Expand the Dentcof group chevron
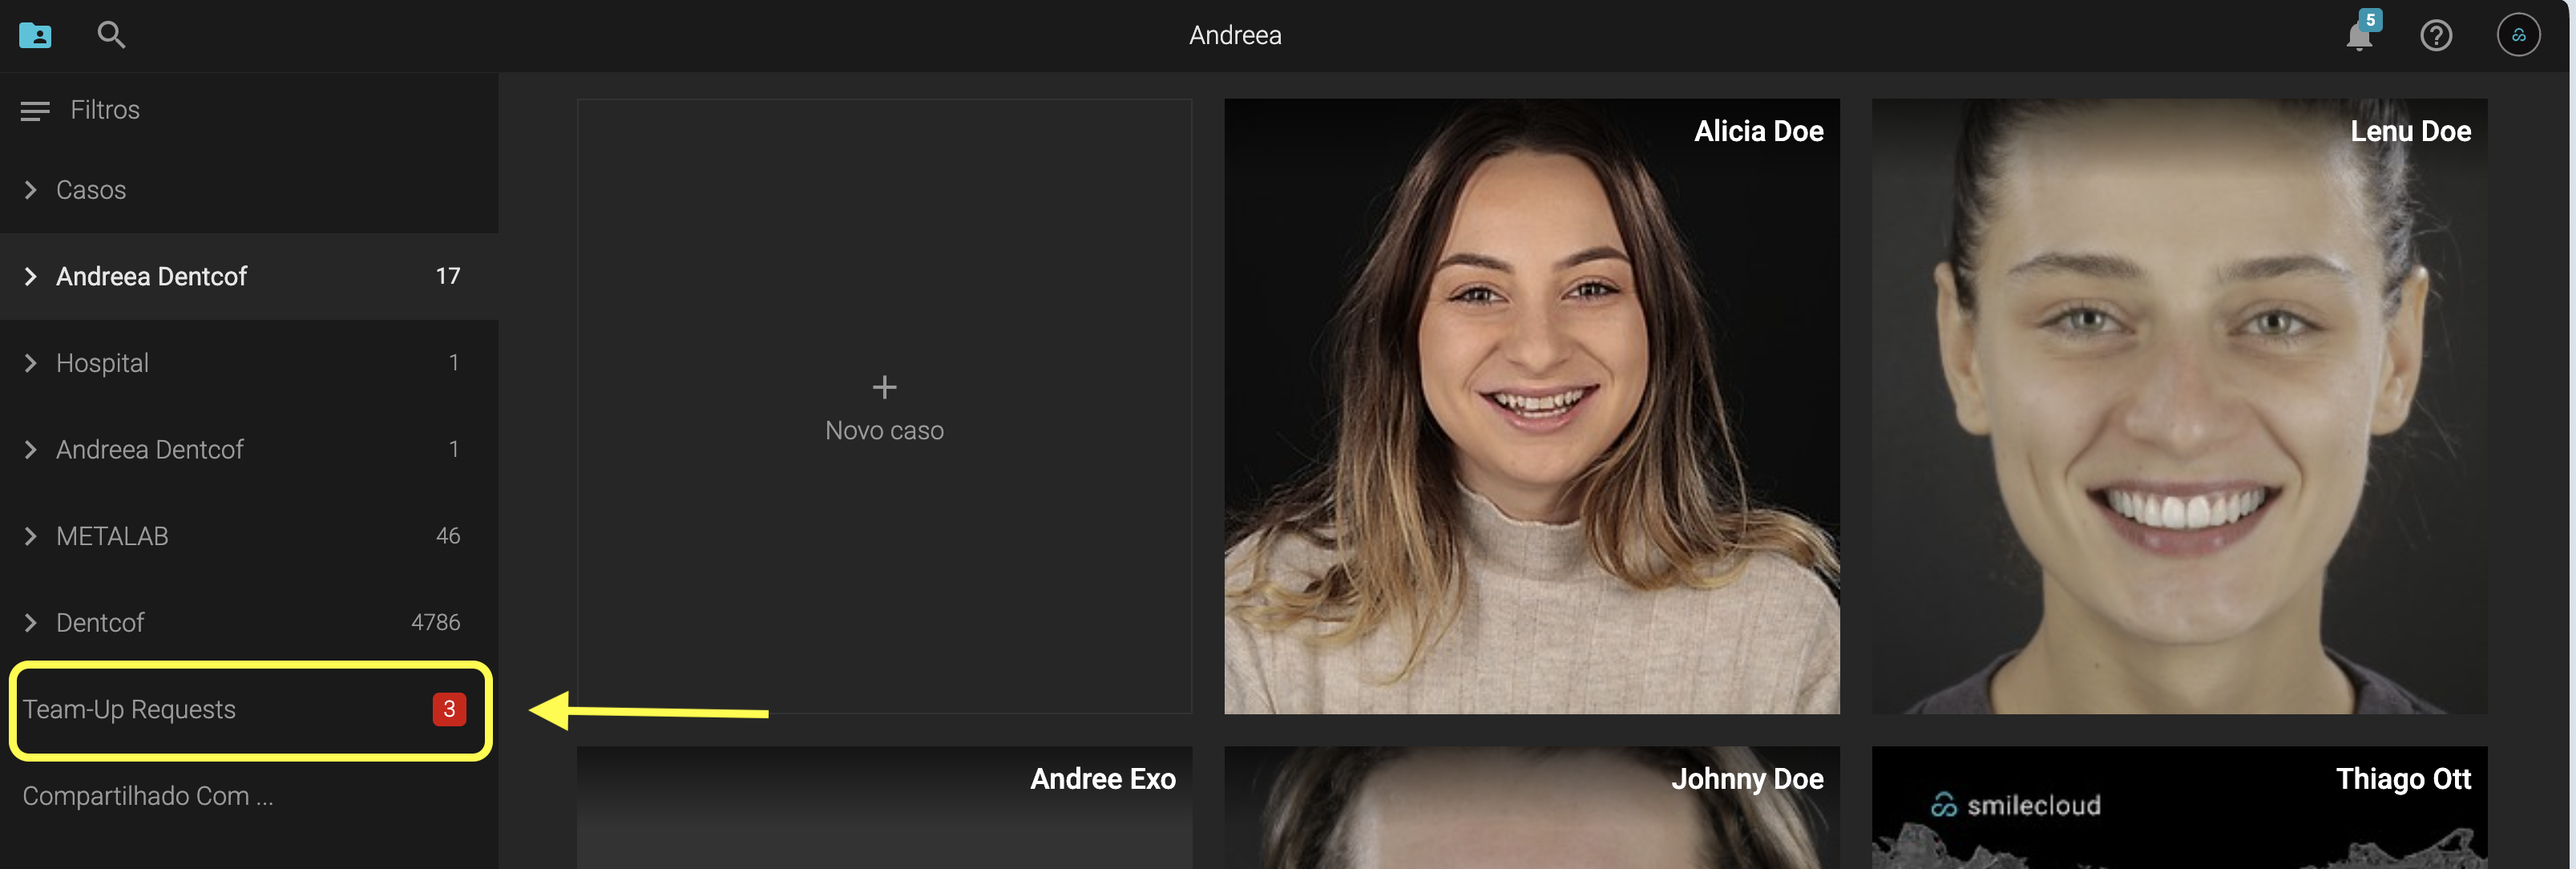The image size is (2576, 869). pos(31,623)
